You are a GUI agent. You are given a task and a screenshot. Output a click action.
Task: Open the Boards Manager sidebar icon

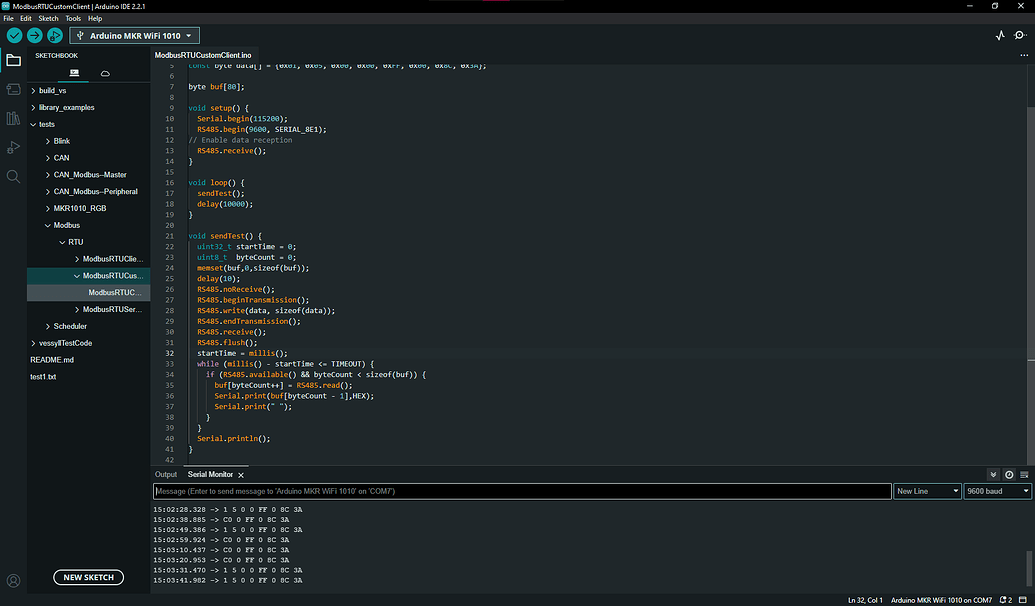click(x=13, y=89)
